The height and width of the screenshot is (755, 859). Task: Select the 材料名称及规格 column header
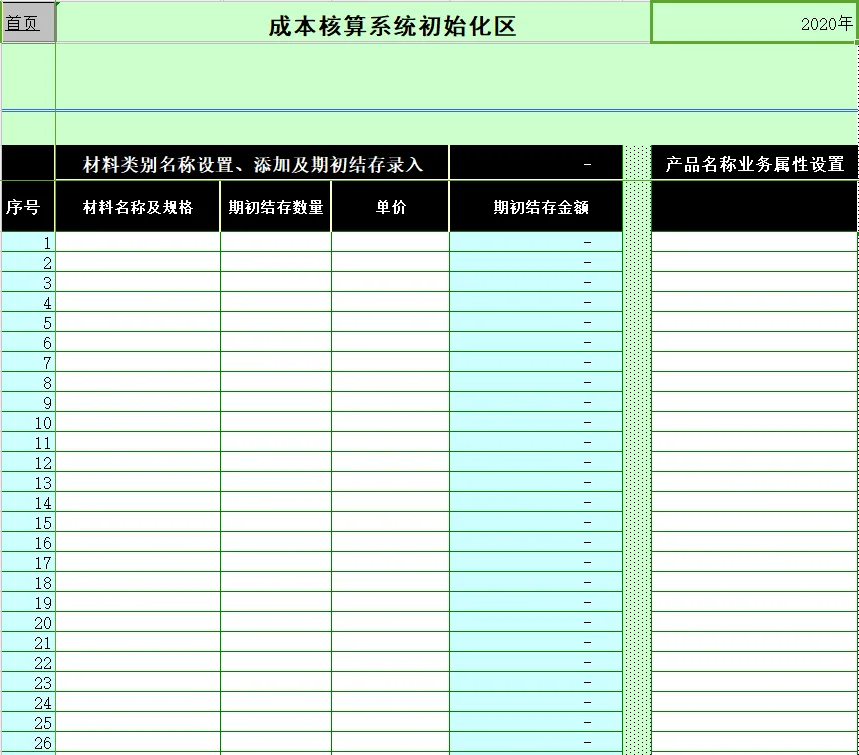138,207
